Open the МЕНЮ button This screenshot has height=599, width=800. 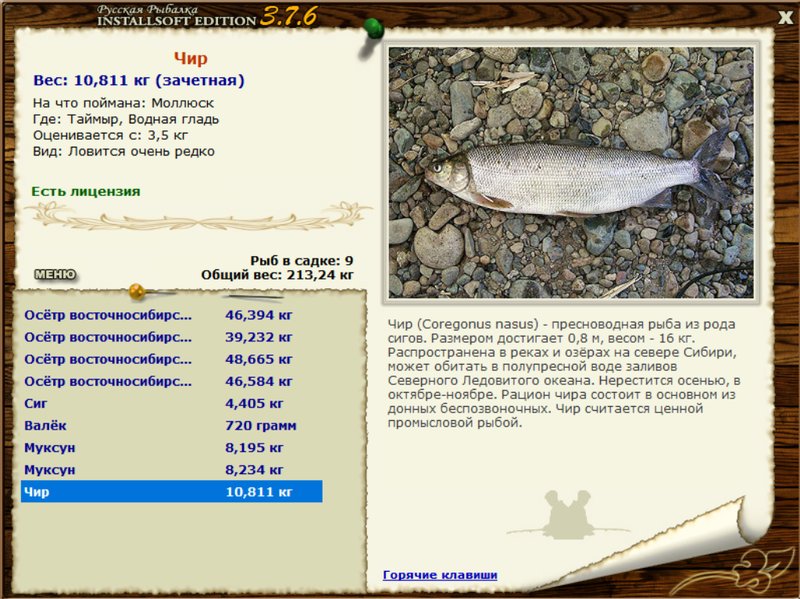point(55,274)
